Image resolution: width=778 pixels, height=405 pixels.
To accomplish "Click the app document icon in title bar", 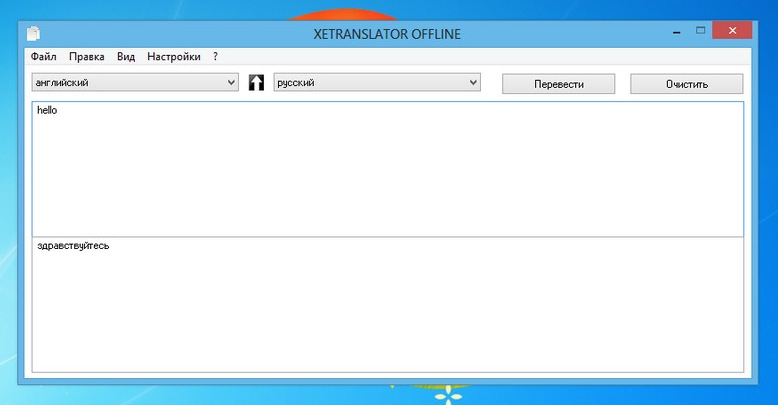I will [33, 34].
